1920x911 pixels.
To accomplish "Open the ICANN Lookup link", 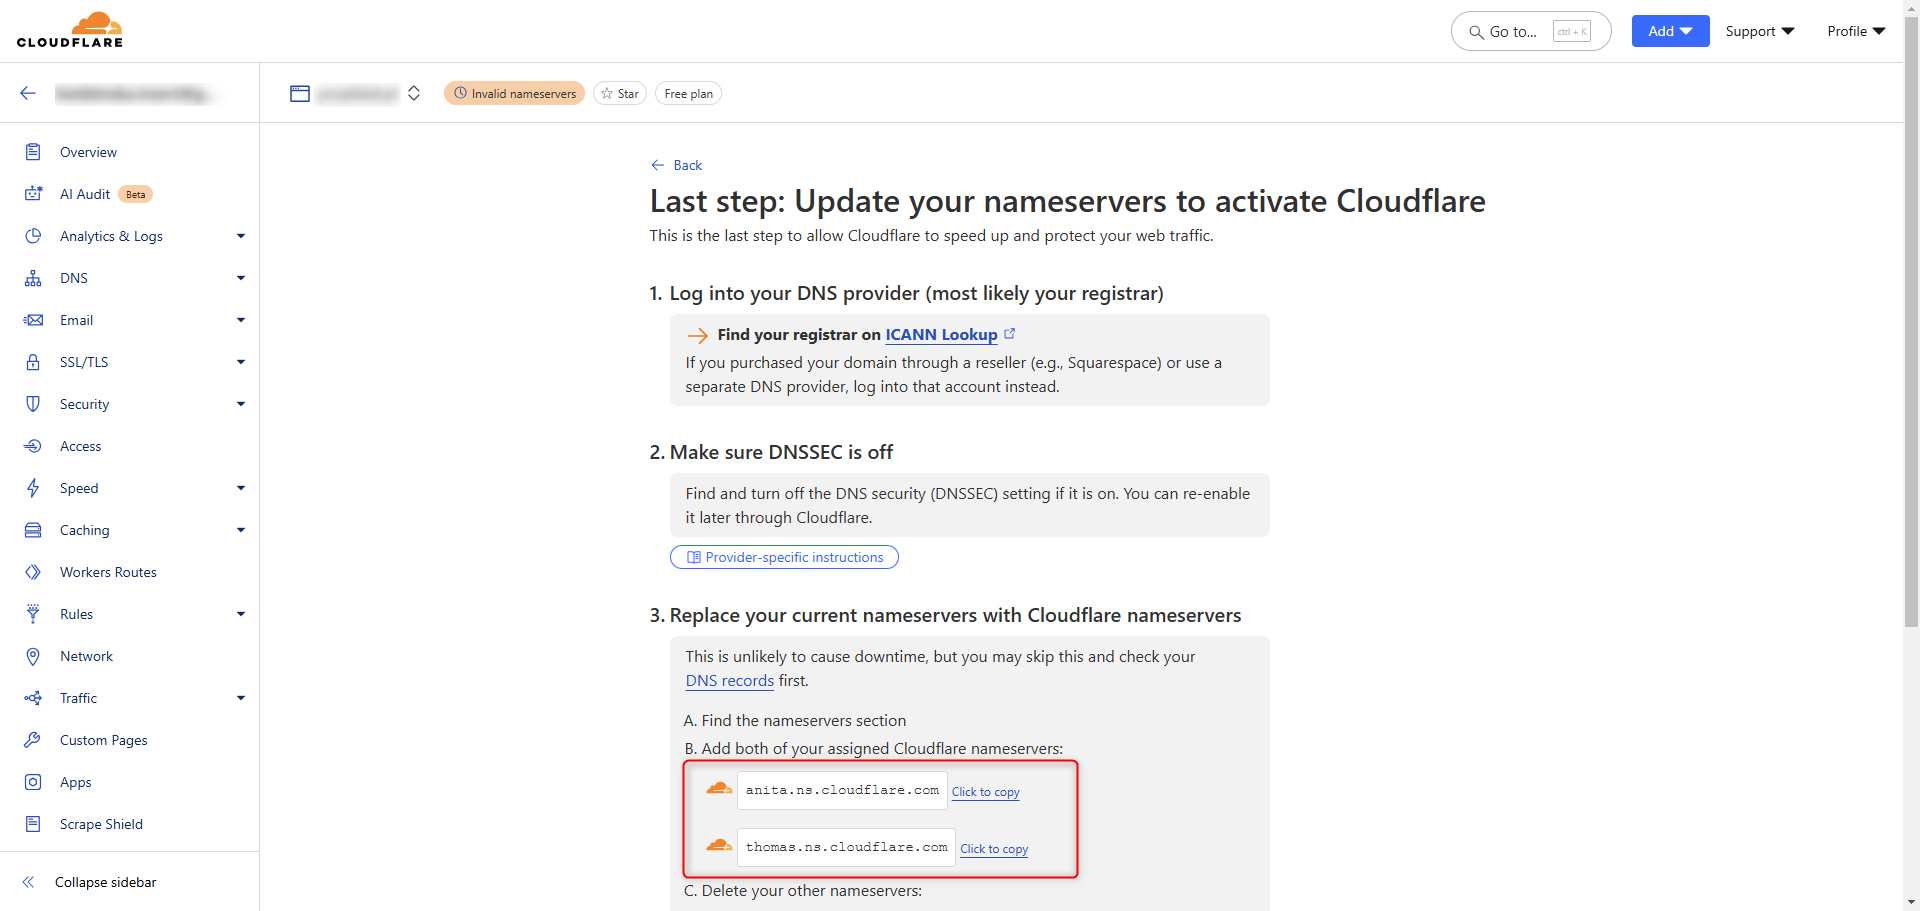I will (x=941, y=334).
